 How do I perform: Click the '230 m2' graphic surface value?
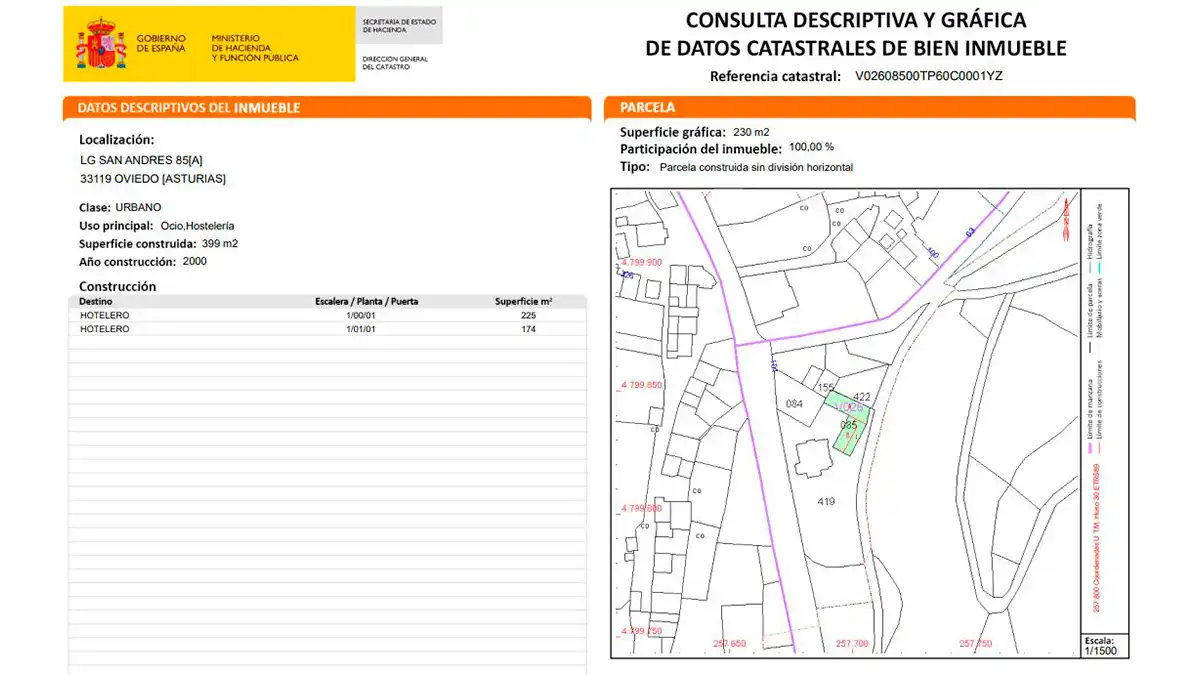tap(751, 132)
